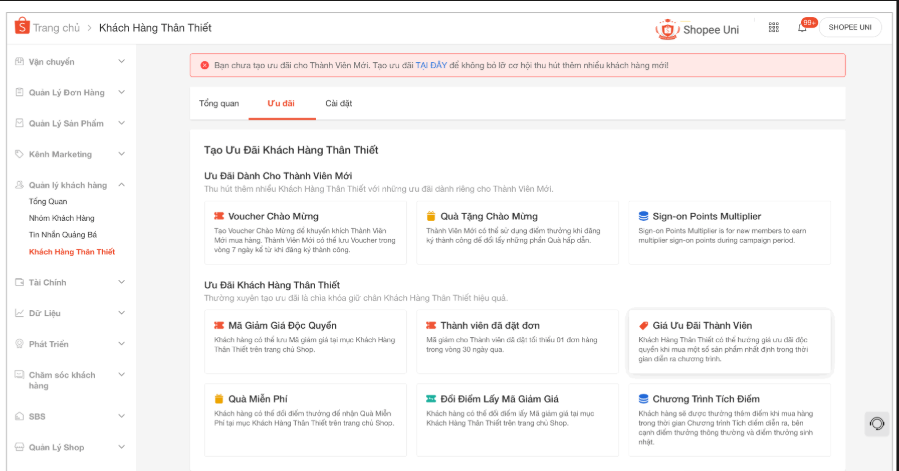Click the Quản lý khách hàng icon

coord(19,185)
